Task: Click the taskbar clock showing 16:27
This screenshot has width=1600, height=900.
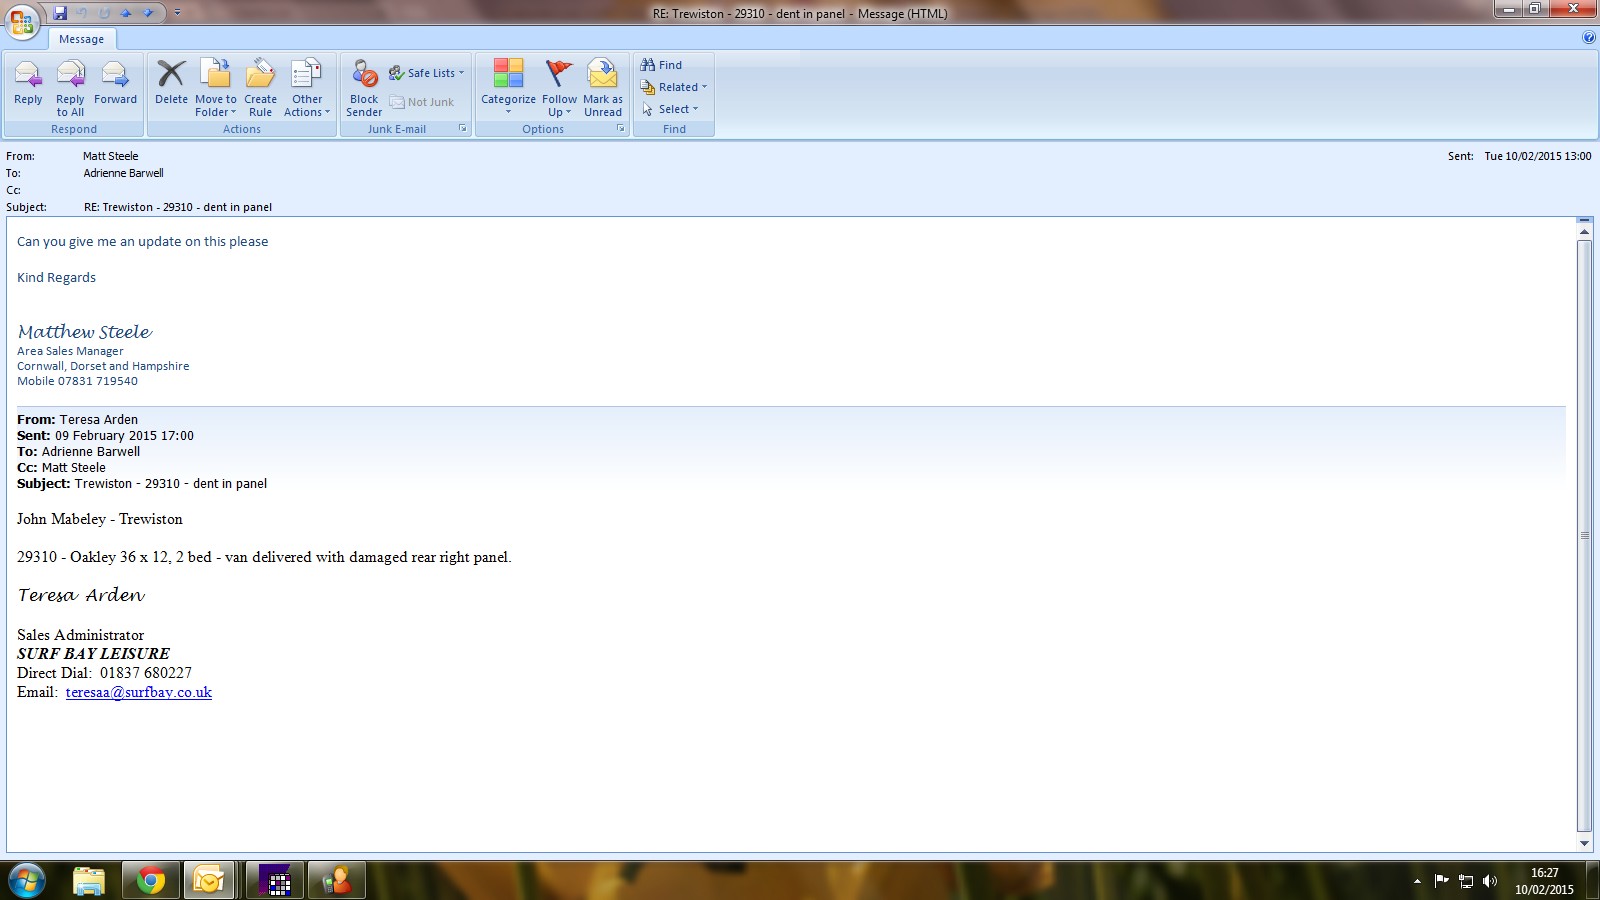Action: click(x=1544, y=881)
